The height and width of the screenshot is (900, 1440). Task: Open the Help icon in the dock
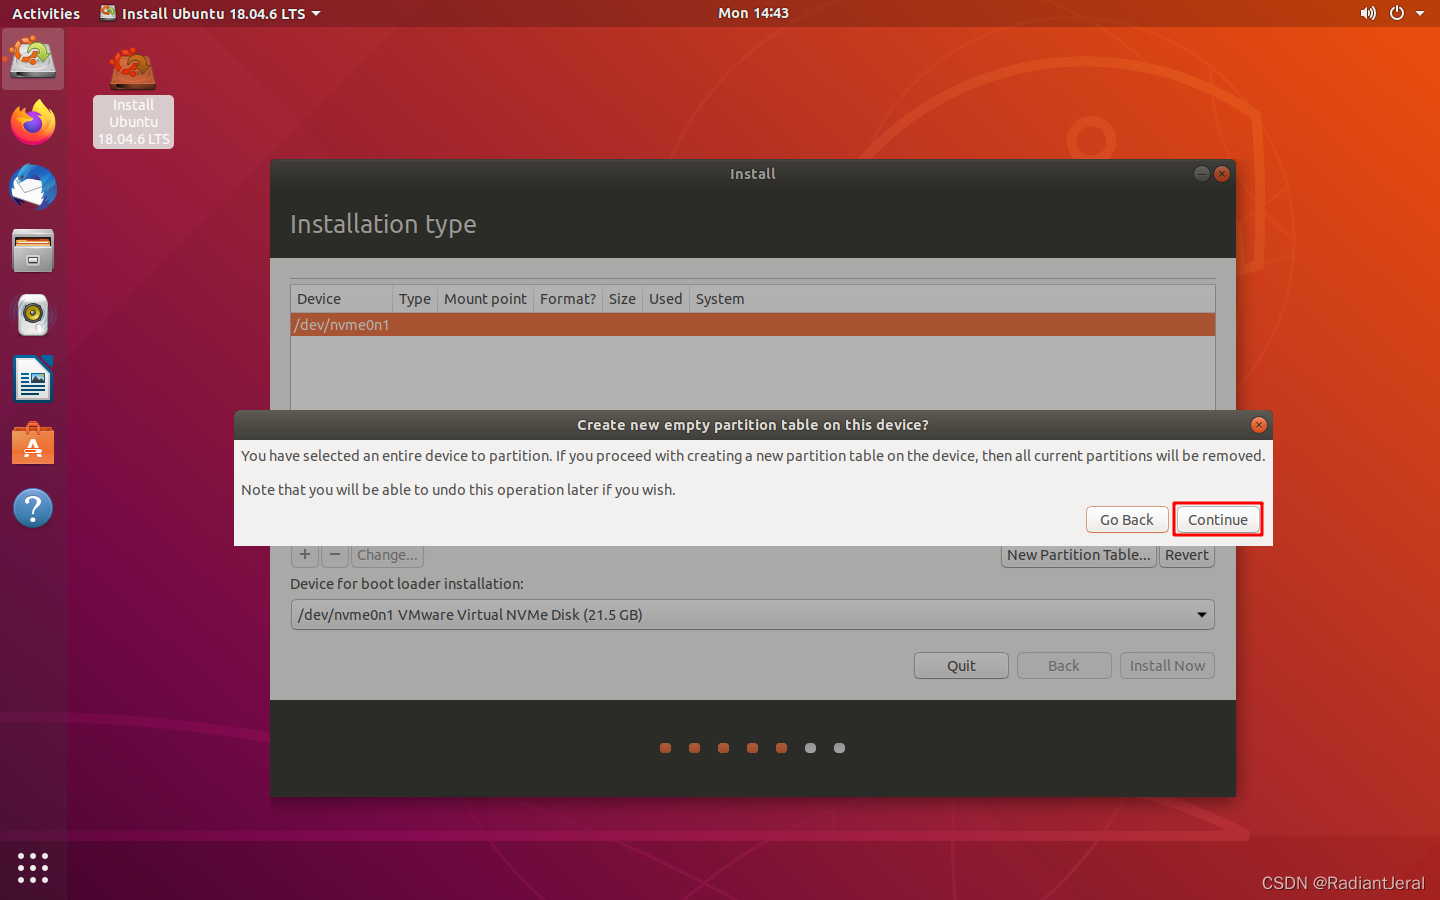pyautogui.click(x=33, y=508)
